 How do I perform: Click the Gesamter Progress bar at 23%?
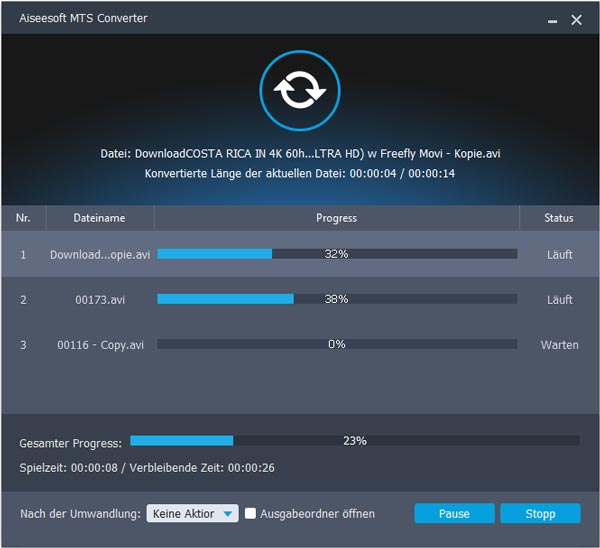click(355, 440)
